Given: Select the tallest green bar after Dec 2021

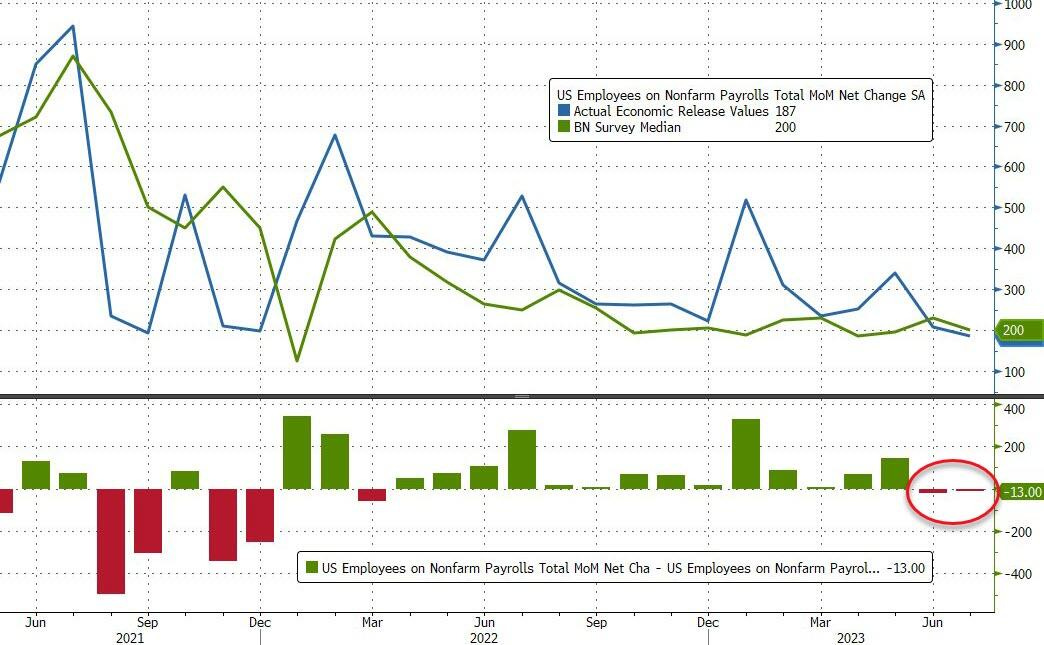Looking at the screenshot, I should coord(297,452).
